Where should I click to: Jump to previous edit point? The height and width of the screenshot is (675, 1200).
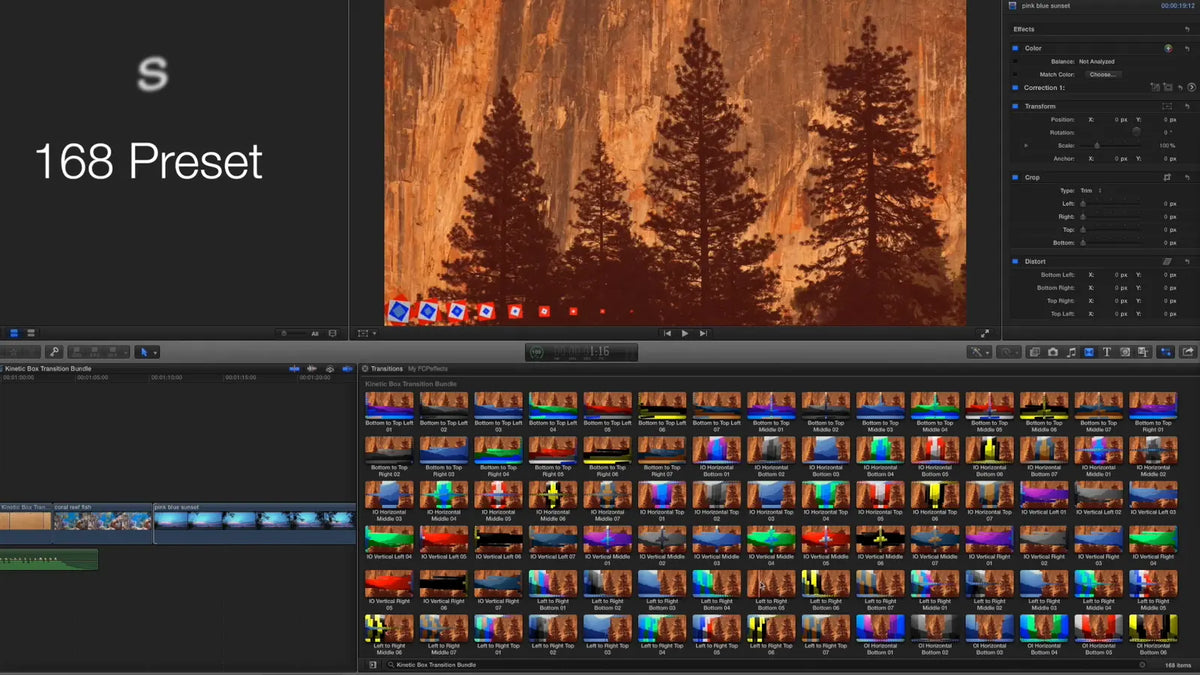point(666,333)
